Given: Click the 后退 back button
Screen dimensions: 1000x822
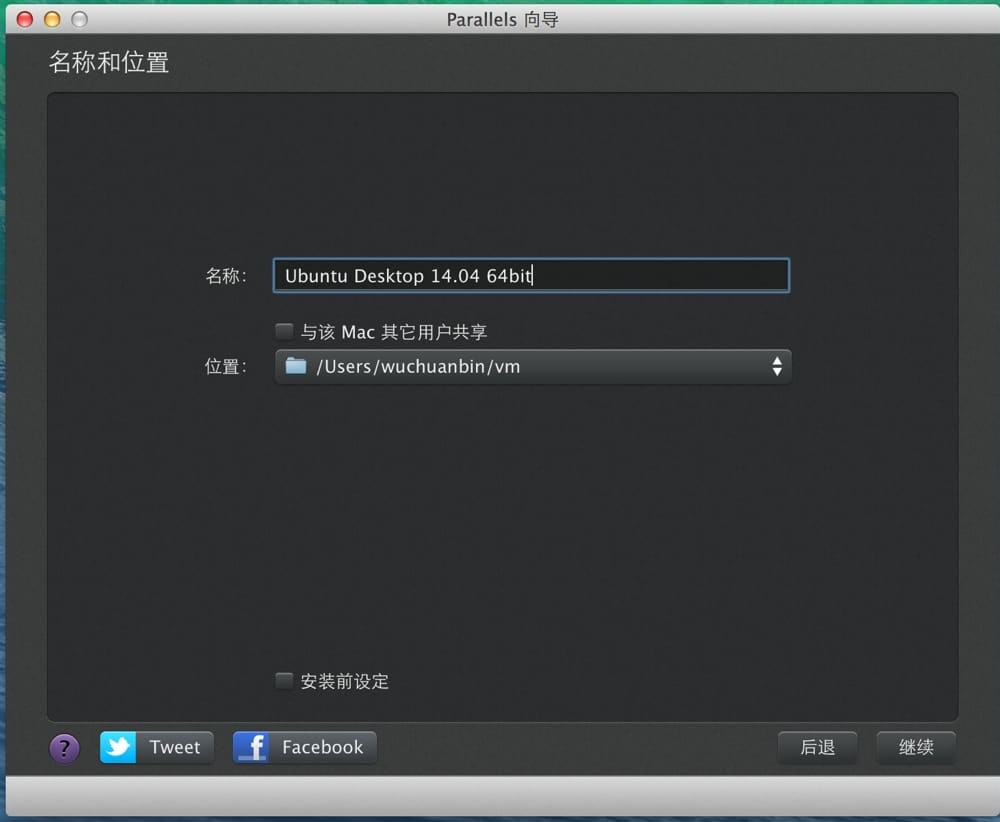Looking at the screenshot, I should [817, 747].
